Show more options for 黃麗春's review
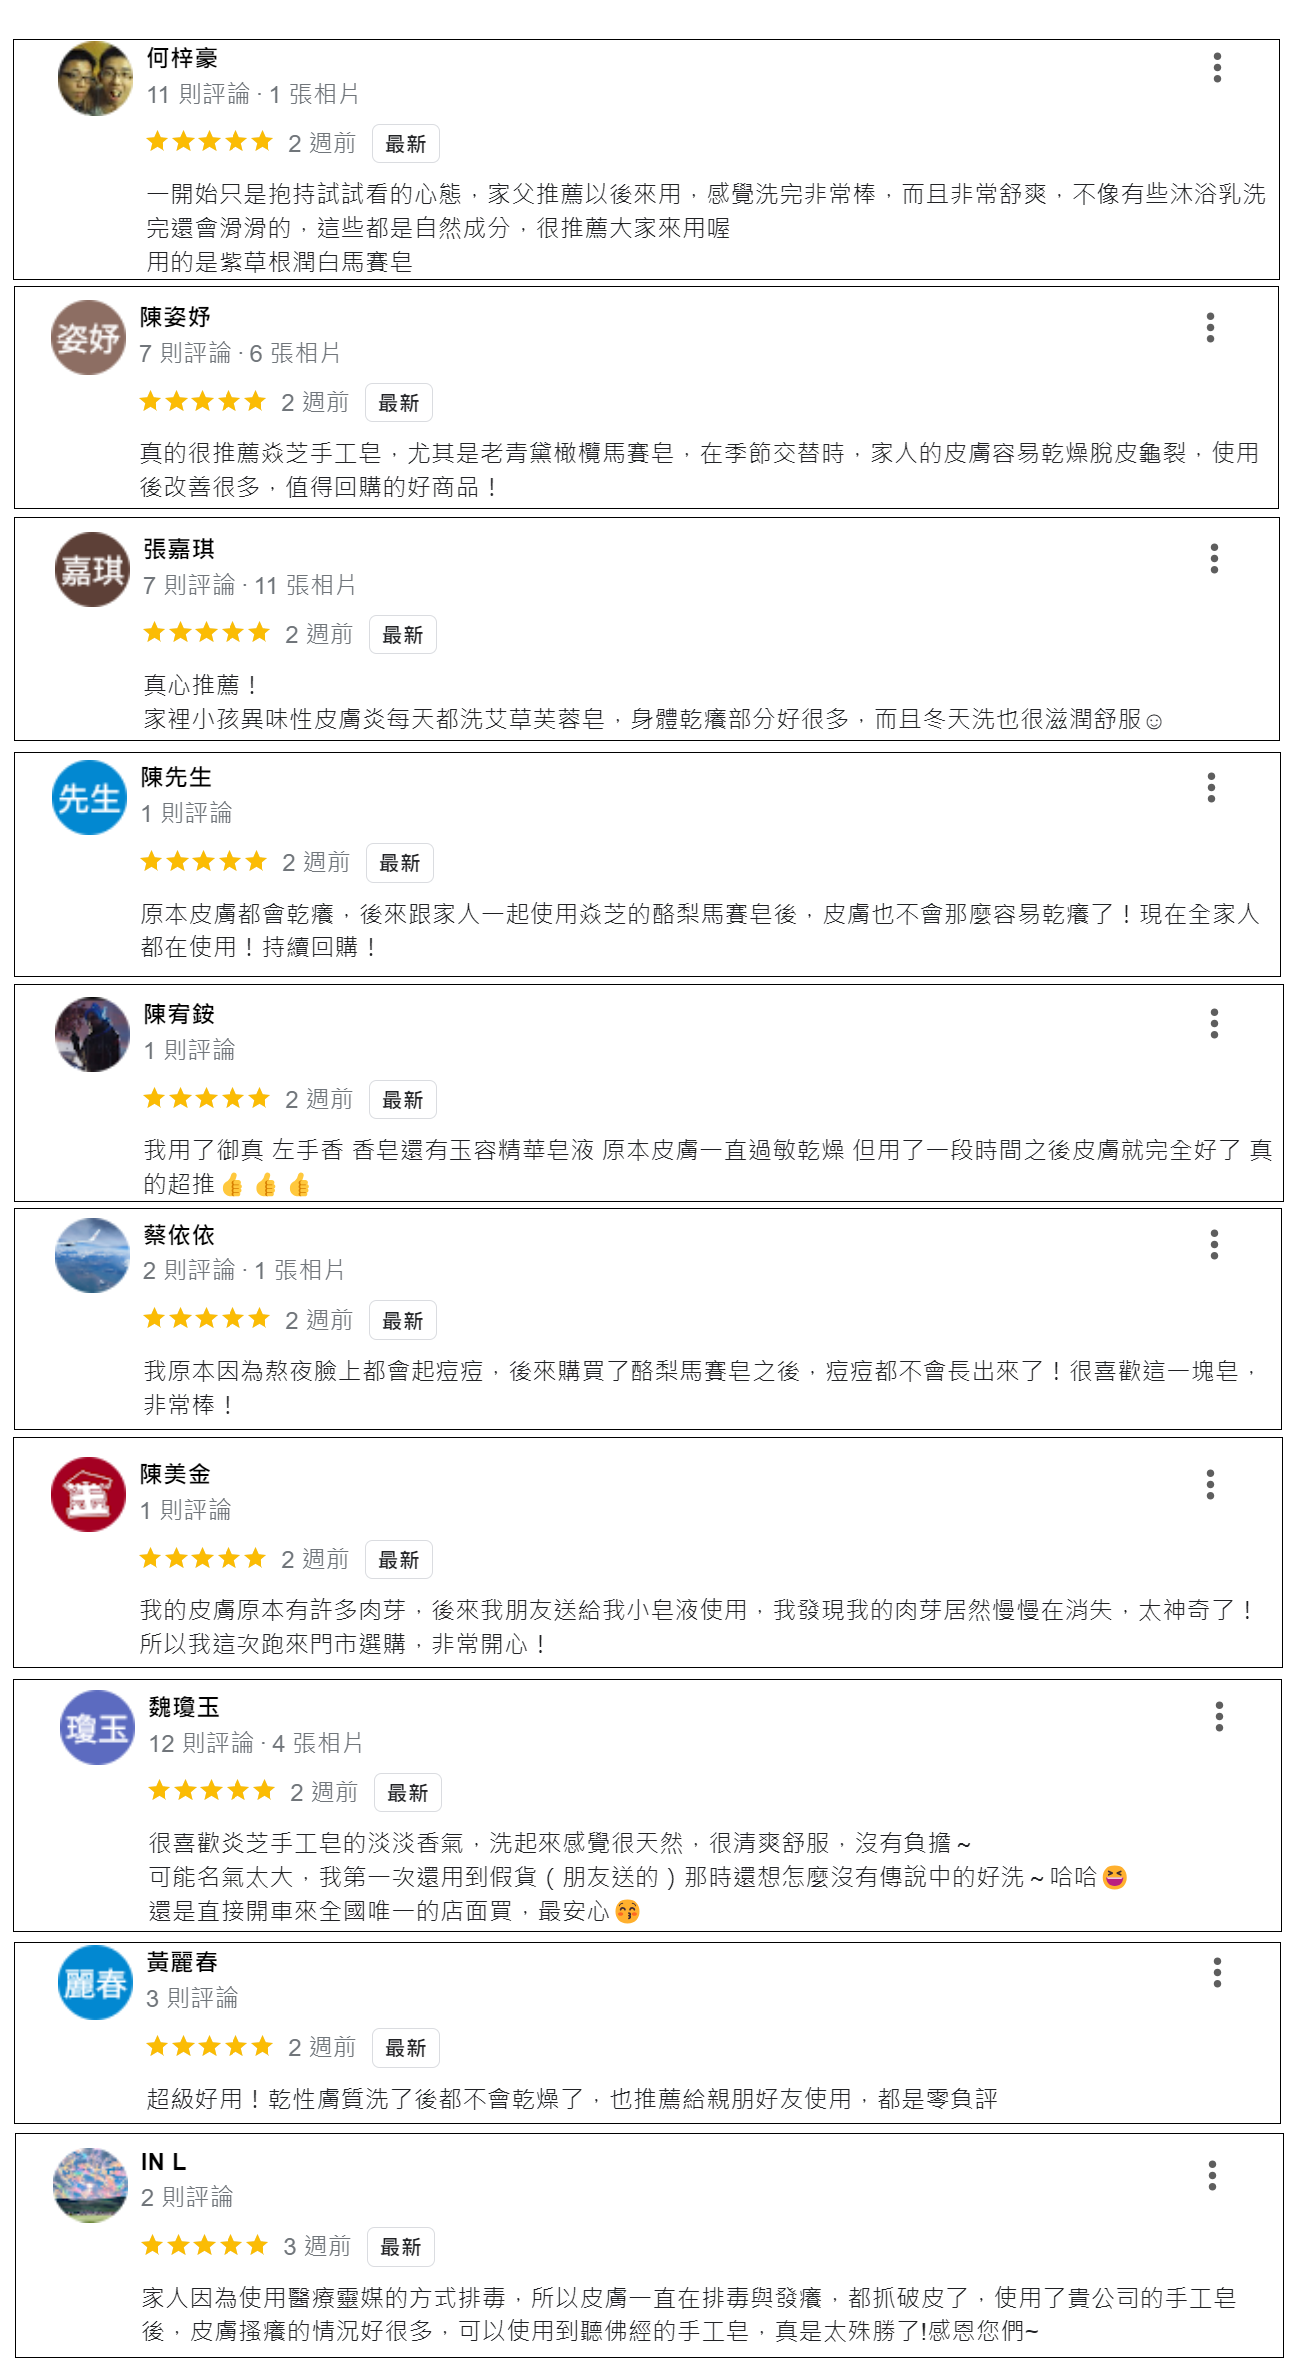Screen dimensions: 1300x2374 [x=1217, y=1972]
